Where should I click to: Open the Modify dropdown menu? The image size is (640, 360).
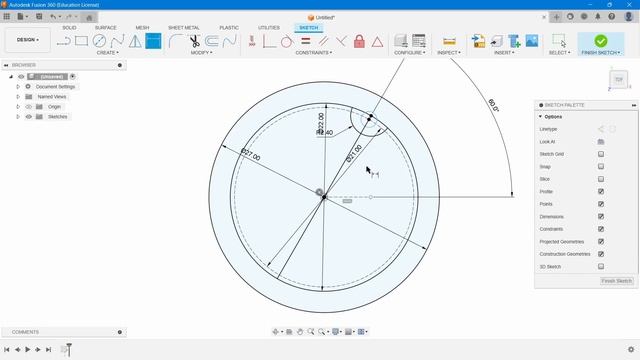201,53
